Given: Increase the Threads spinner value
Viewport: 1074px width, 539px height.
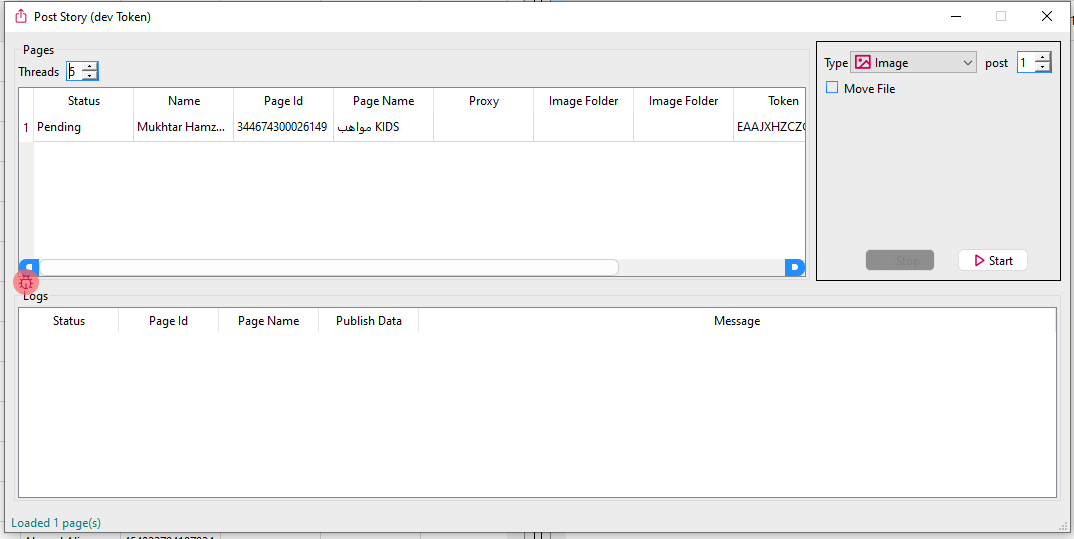Looking at the screenshot, I should point(89,67).
